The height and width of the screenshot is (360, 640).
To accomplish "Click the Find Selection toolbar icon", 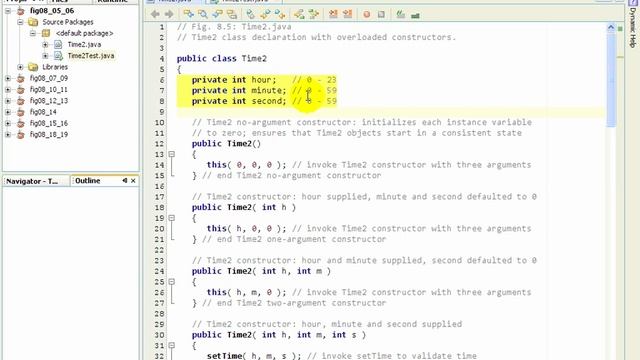I will pyautogui.click(x=188, y=15).
